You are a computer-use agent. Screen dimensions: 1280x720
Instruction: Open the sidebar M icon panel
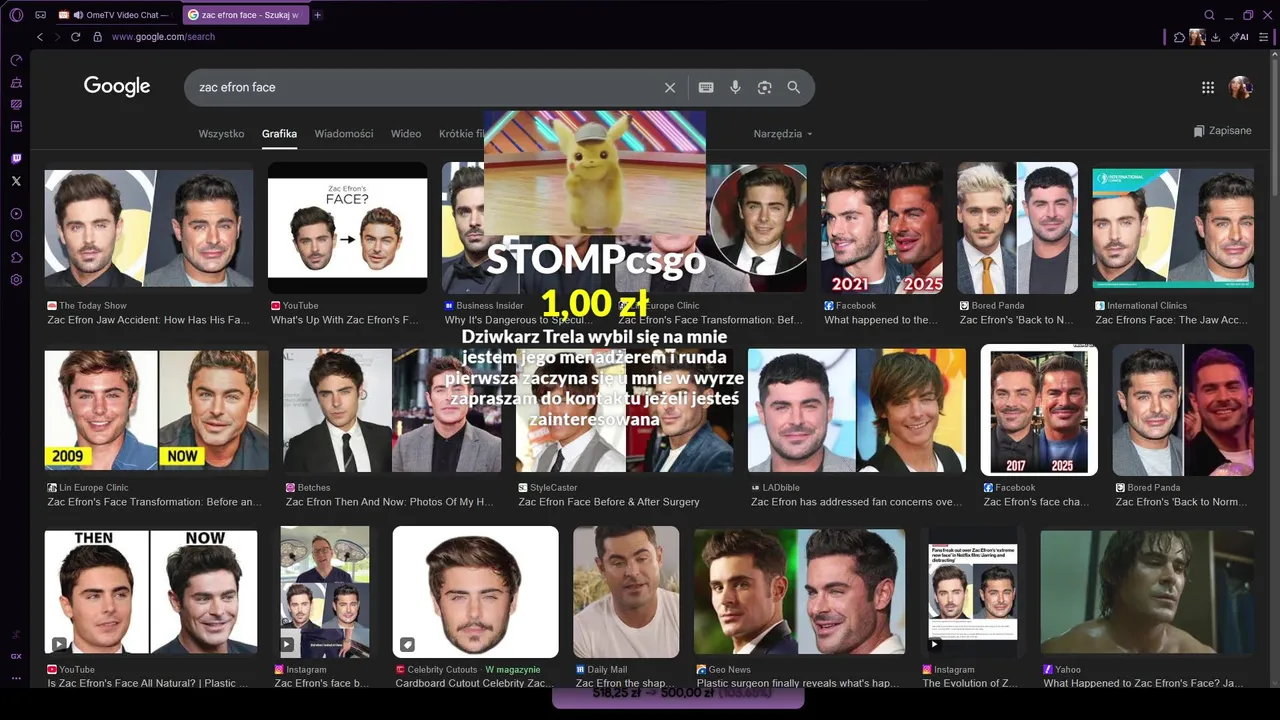[16, 126]
